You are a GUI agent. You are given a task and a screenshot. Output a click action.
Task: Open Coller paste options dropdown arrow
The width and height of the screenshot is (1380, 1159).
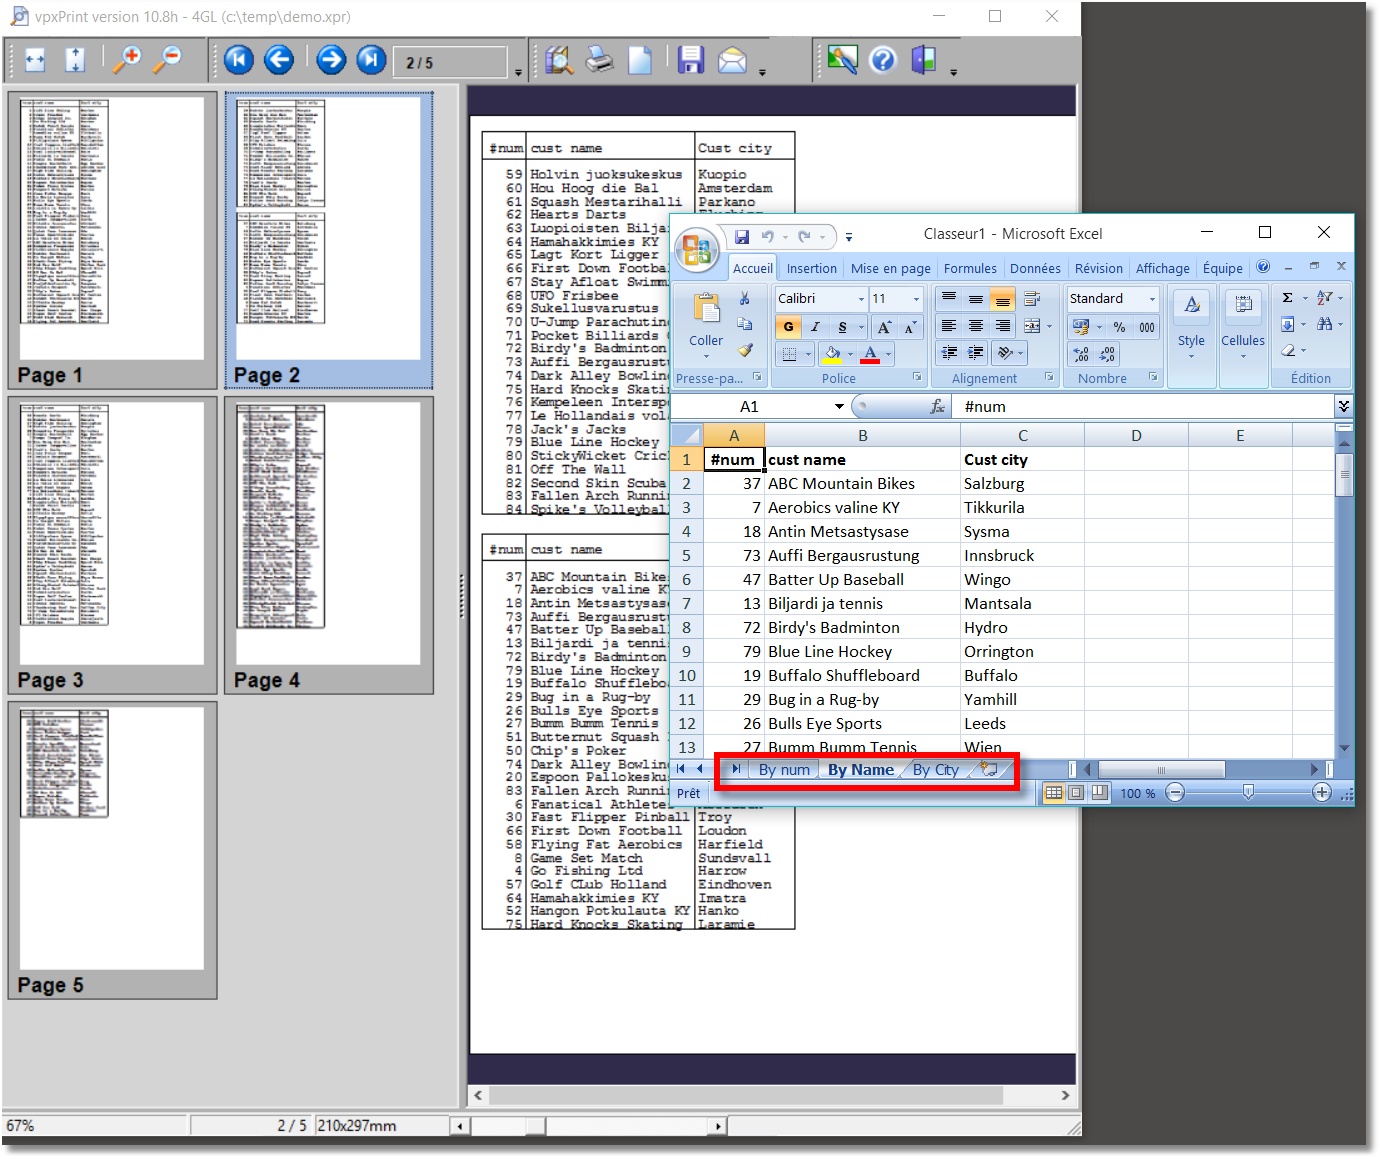[x=706, y=357]
